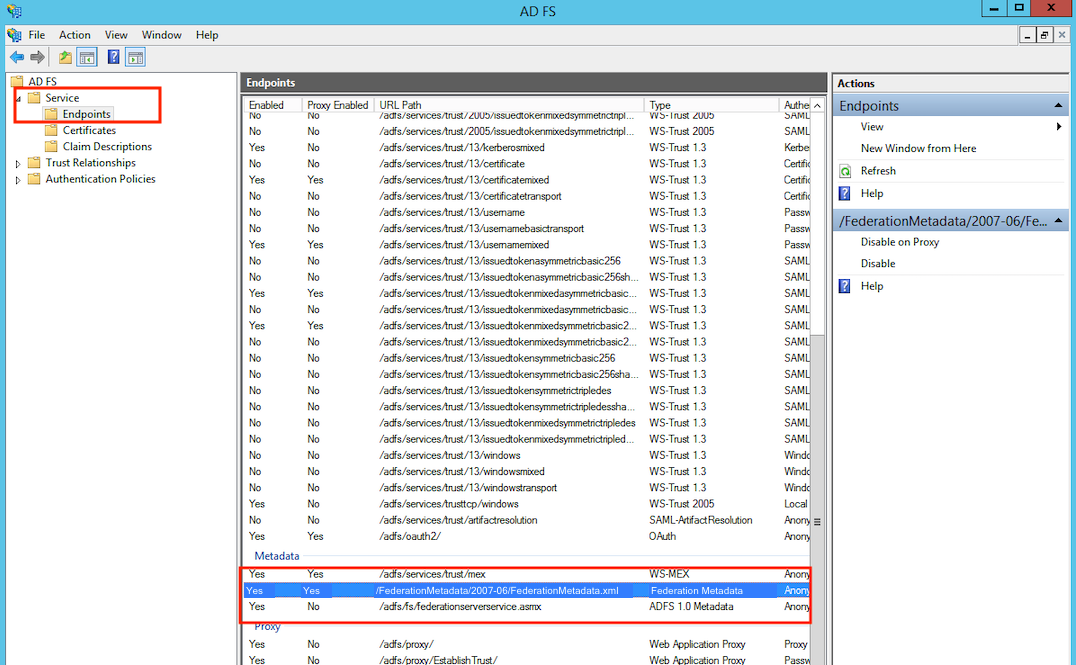The image size is (1076, 665).
Task: Toggle the Show/Hide Console Tree icon
Action: [87, 57]
